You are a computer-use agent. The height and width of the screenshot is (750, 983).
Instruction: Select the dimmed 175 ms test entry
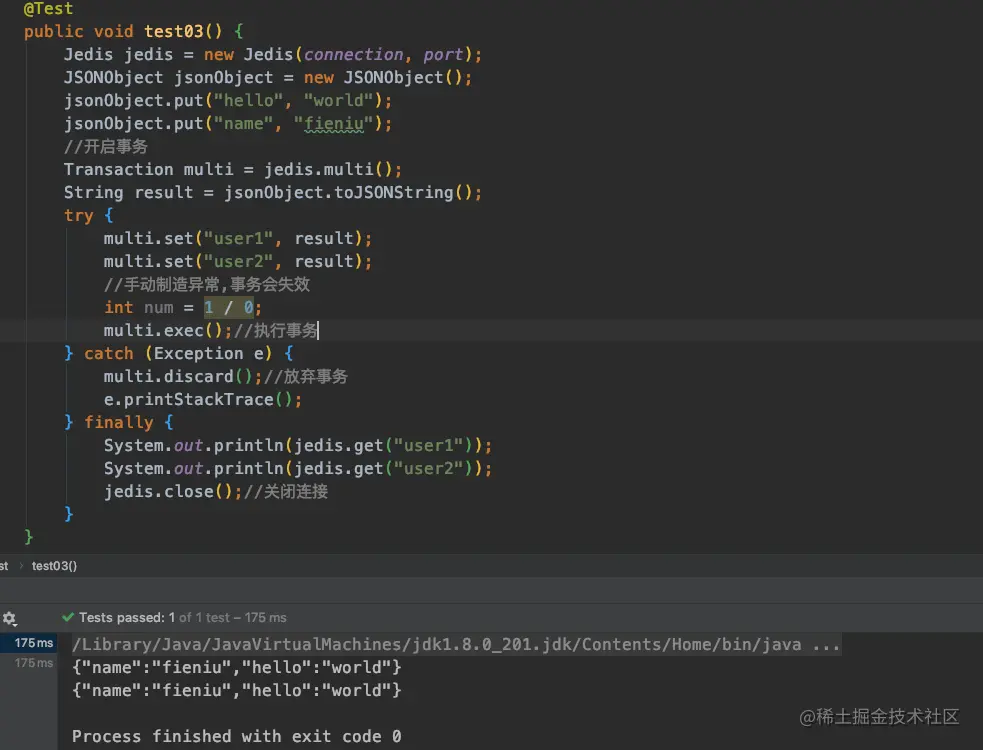click(x=33, y=663)
